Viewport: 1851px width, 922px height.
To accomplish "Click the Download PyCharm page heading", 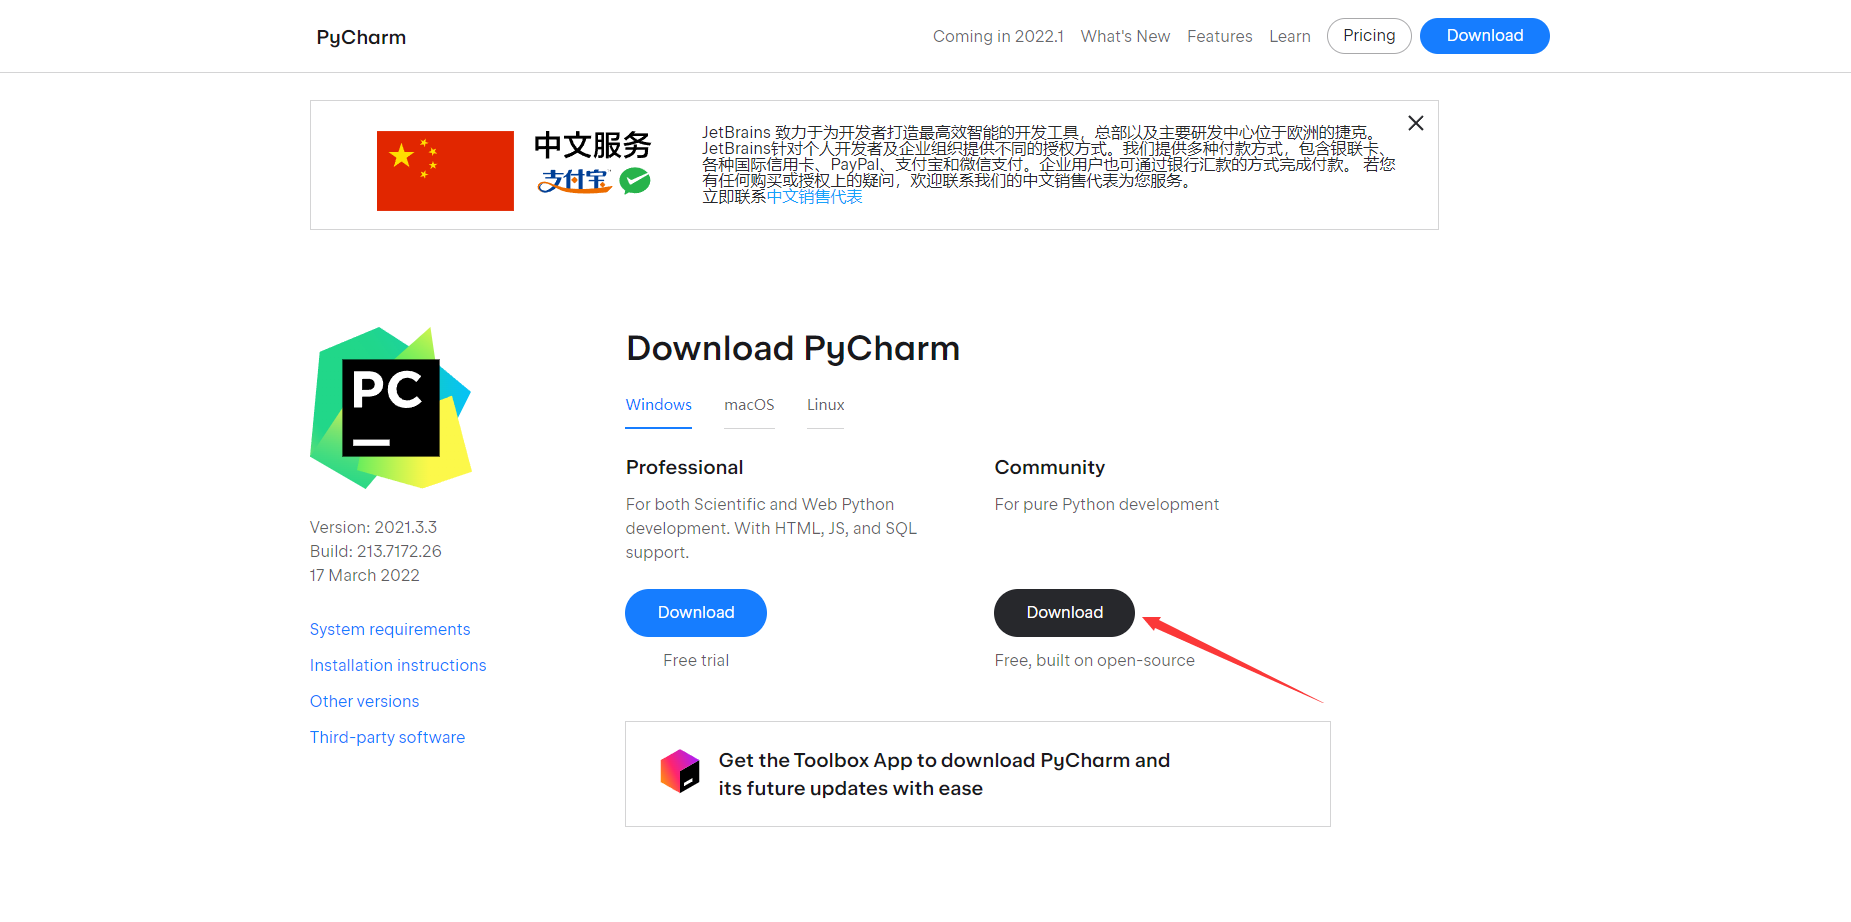I will tap(792, 348).
